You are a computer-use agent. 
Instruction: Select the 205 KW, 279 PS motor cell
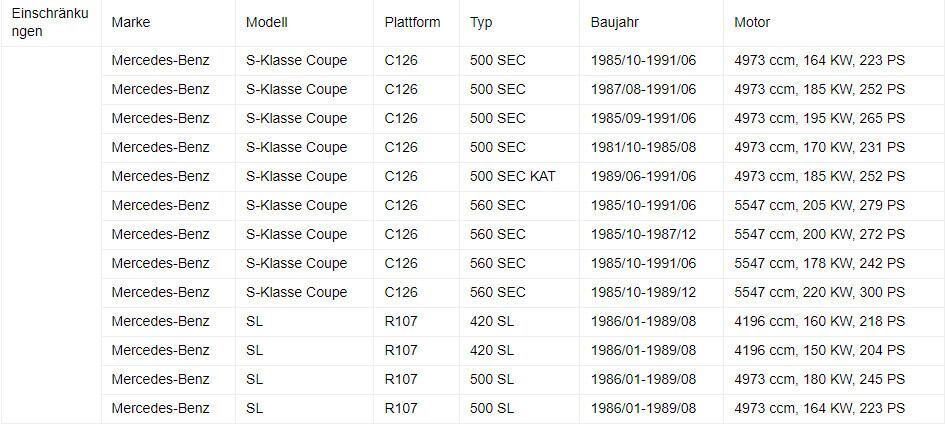click(x=819, y=205)
